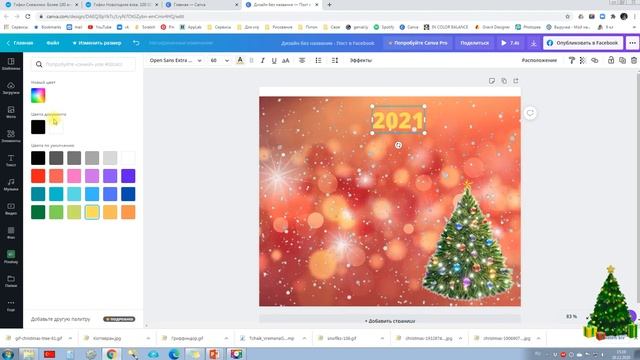Click the add page icon above canvas
Screen dimensions: 640x360
pyautogui.click(x=516, y=81)
